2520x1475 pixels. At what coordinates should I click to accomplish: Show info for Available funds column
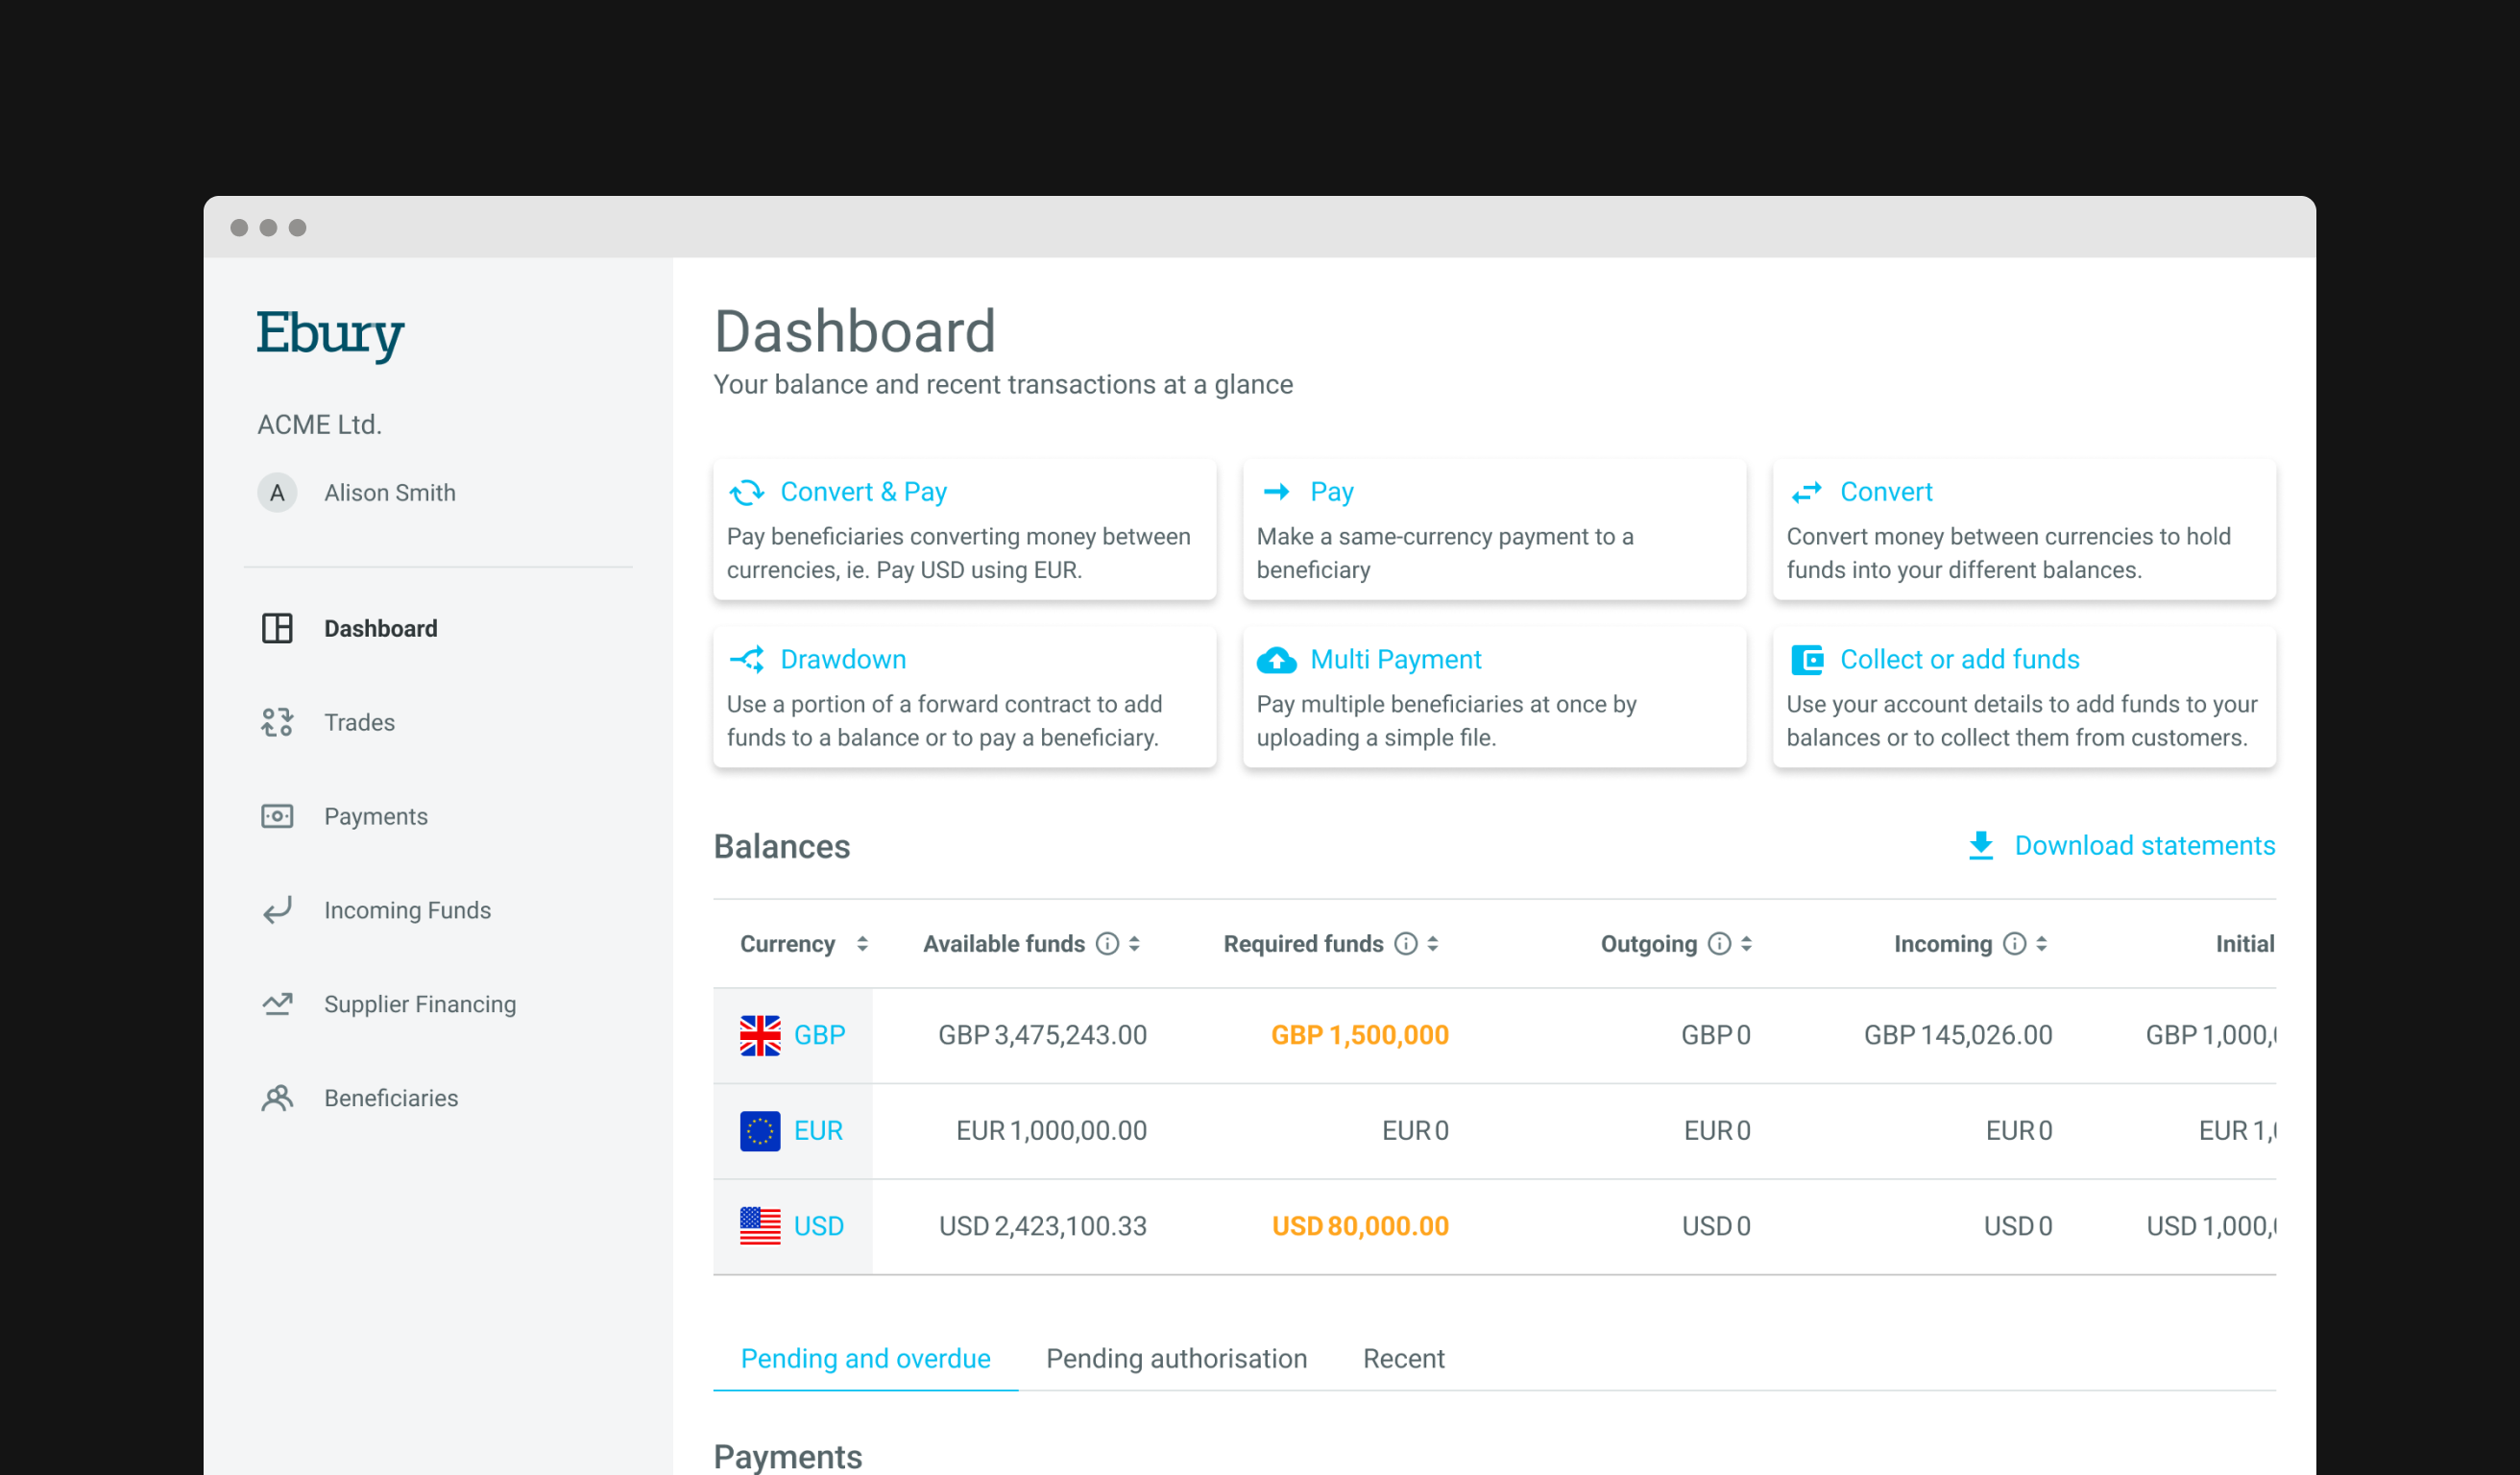tap(1107, 943)
